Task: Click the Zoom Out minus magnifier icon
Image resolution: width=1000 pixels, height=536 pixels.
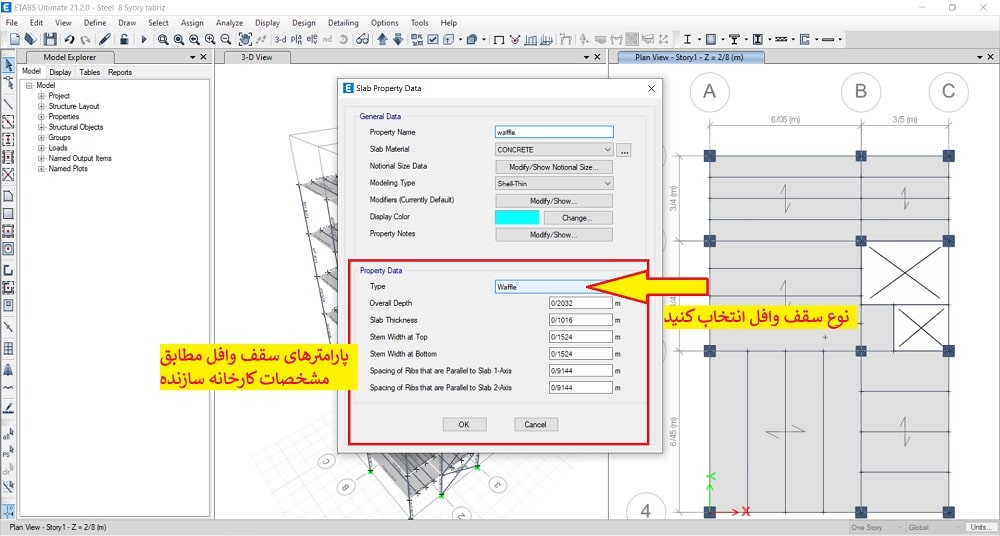Action: coord(226,39)
